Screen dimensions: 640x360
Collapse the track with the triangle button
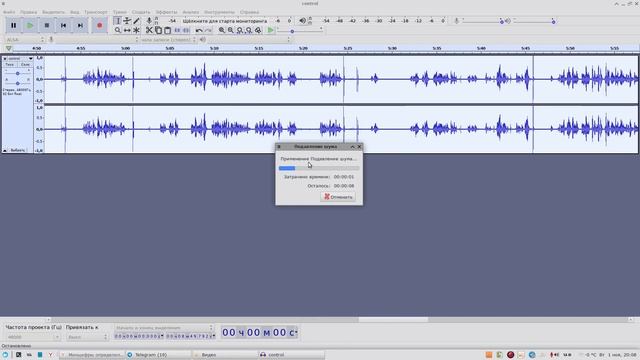pyautogui.click(x=5, y=150)
